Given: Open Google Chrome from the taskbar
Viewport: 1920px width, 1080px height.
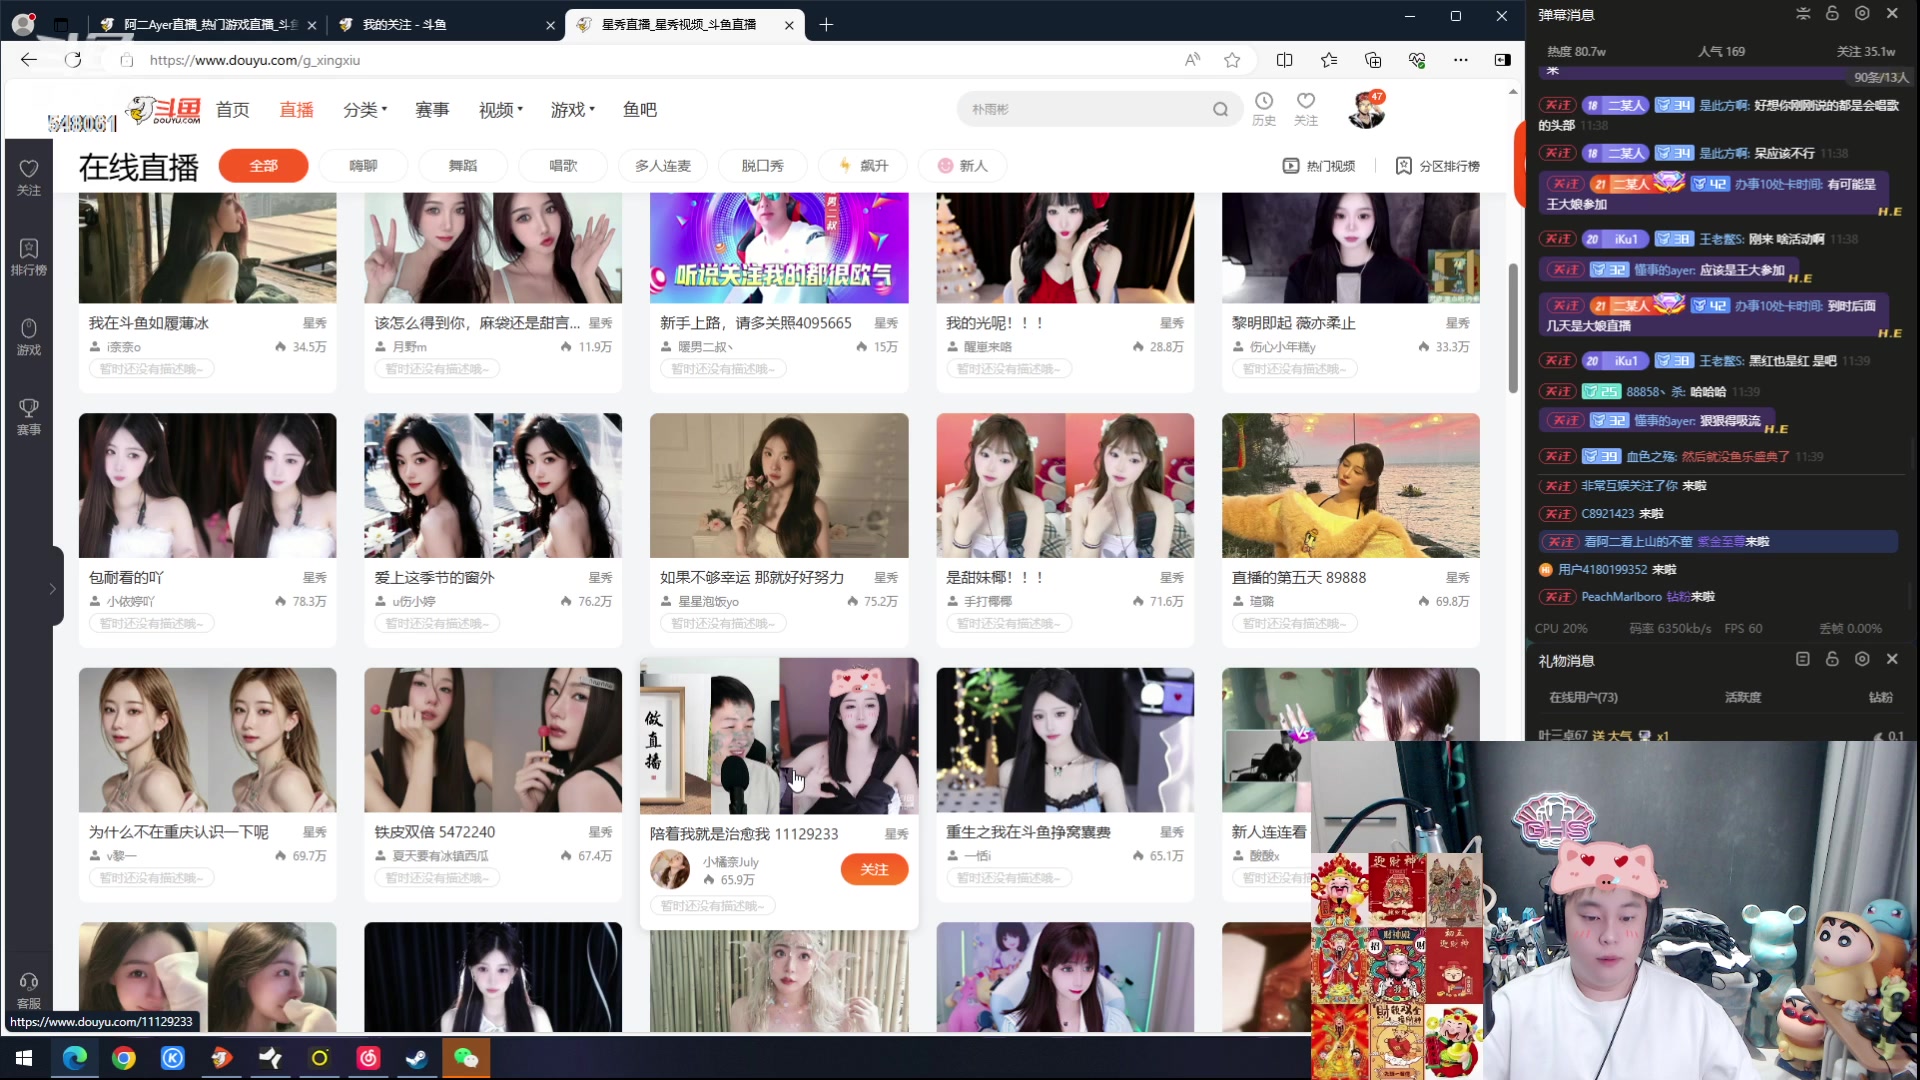Looking at the screenshot, I should 124,1058.
